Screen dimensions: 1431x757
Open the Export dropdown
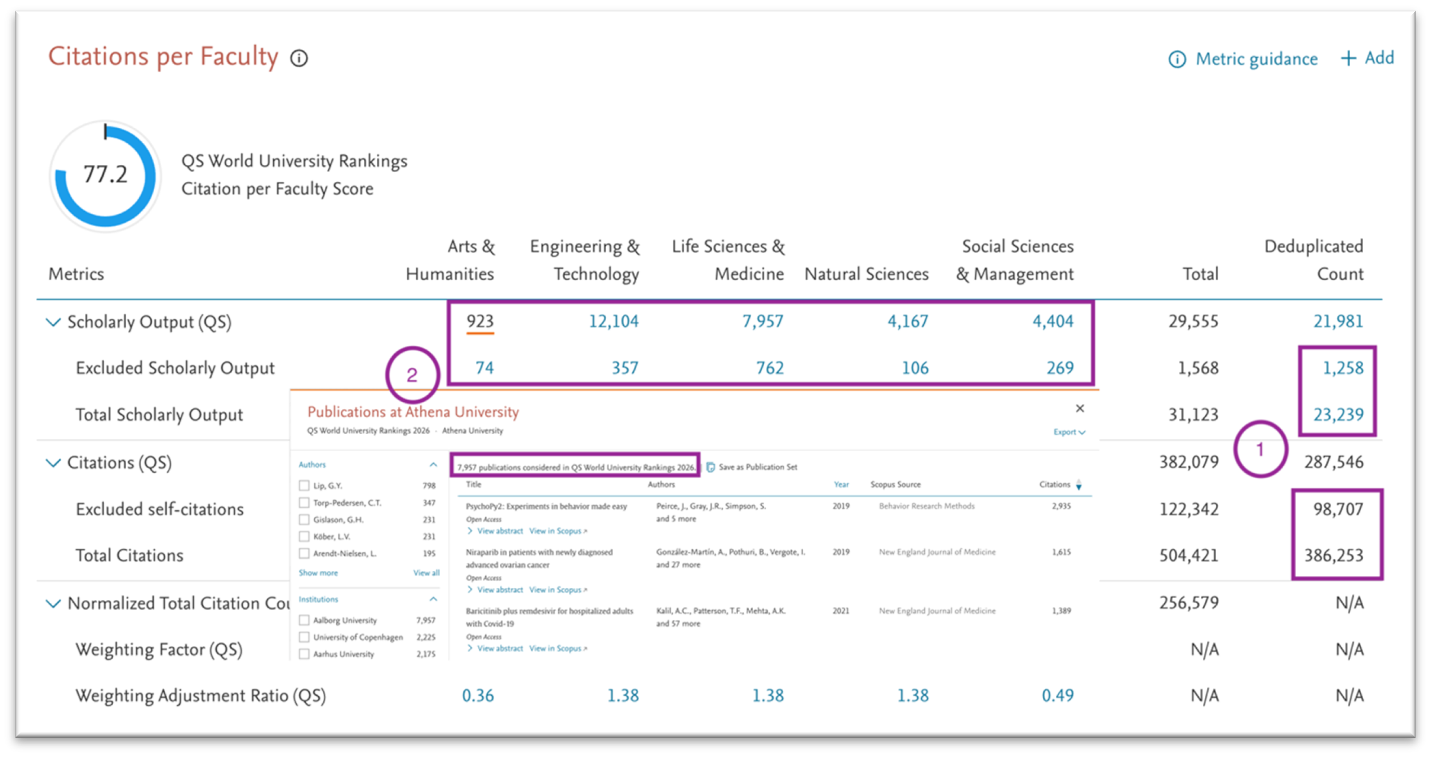[x=1069, y=432]
